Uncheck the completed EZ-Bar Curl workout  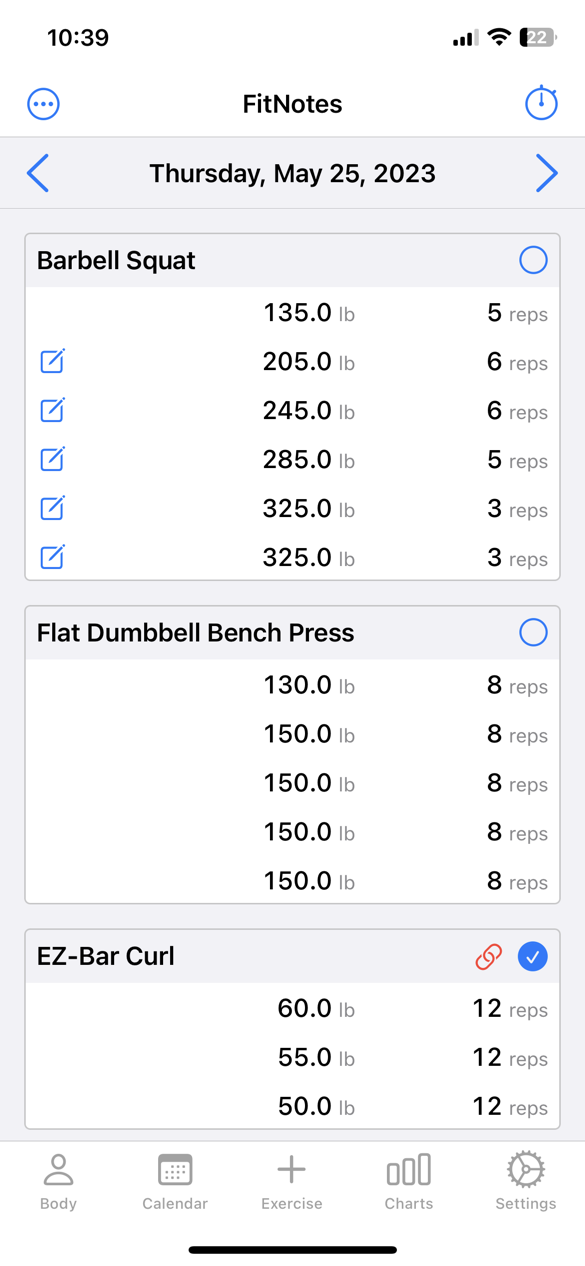[533, 956]
